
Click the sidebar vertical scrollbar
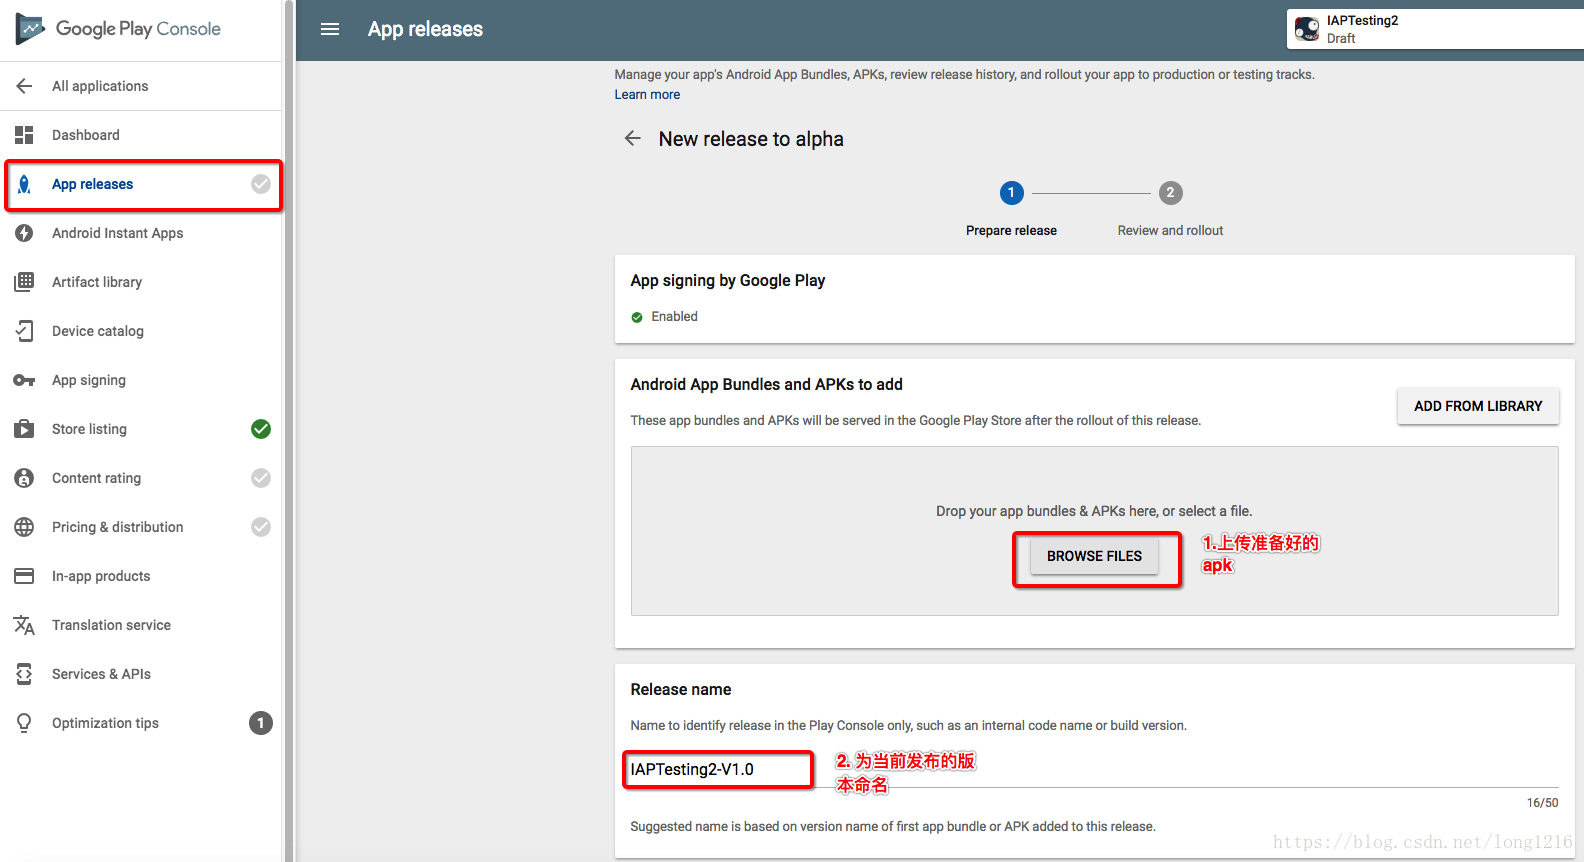pyautogui.click(x=289, y=431)
